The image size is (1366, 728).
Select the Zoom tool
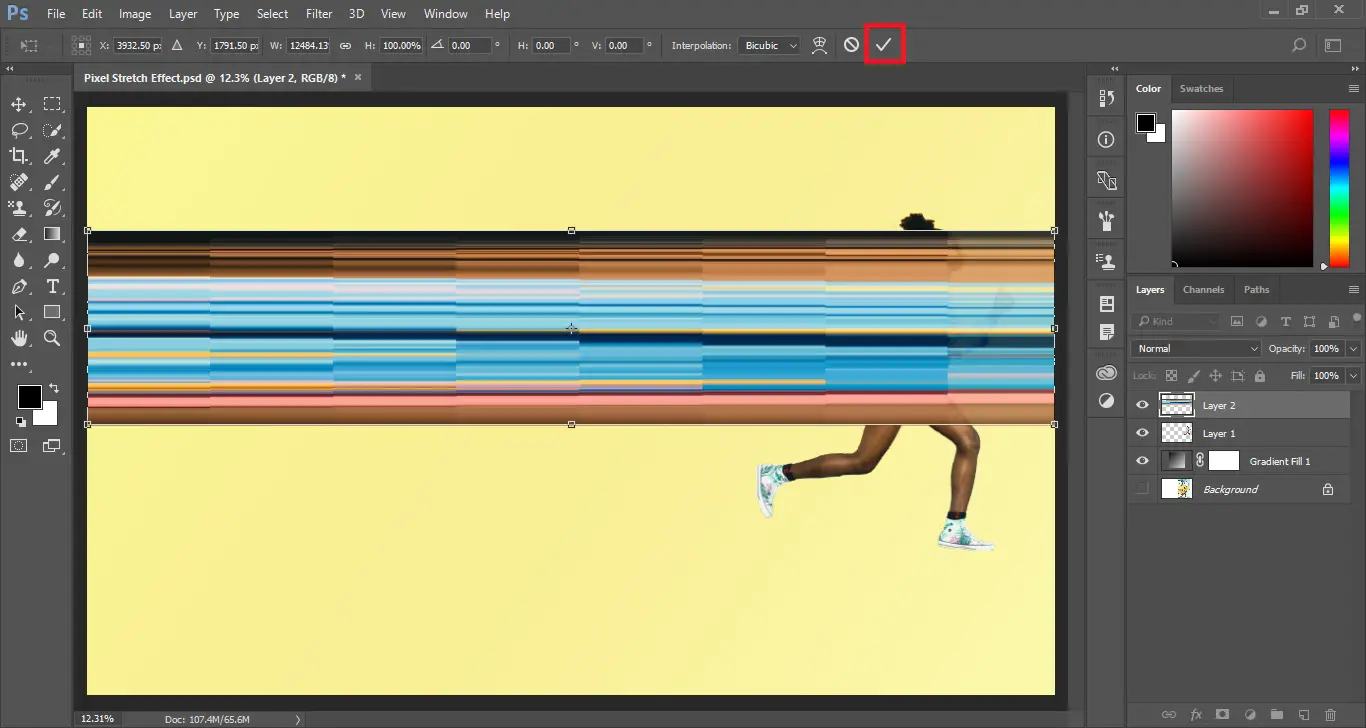pos(53,338)
